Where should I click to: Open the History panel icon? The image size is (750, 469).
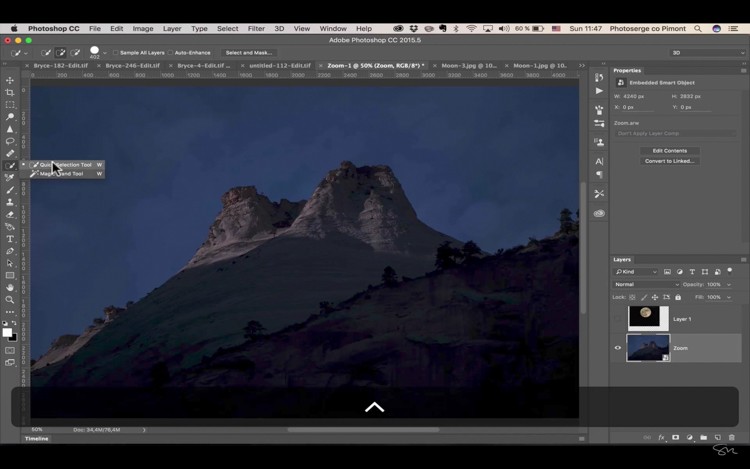599,77
